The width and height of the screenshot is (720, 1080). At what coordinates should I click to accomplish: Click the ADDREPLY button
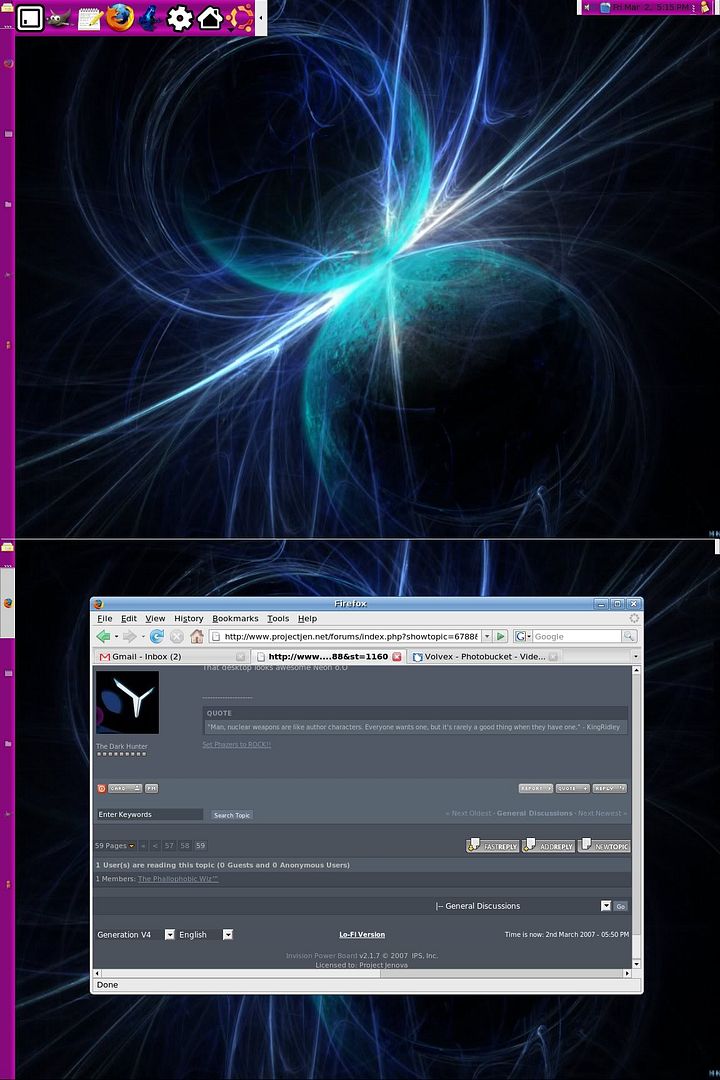point(548,845)
